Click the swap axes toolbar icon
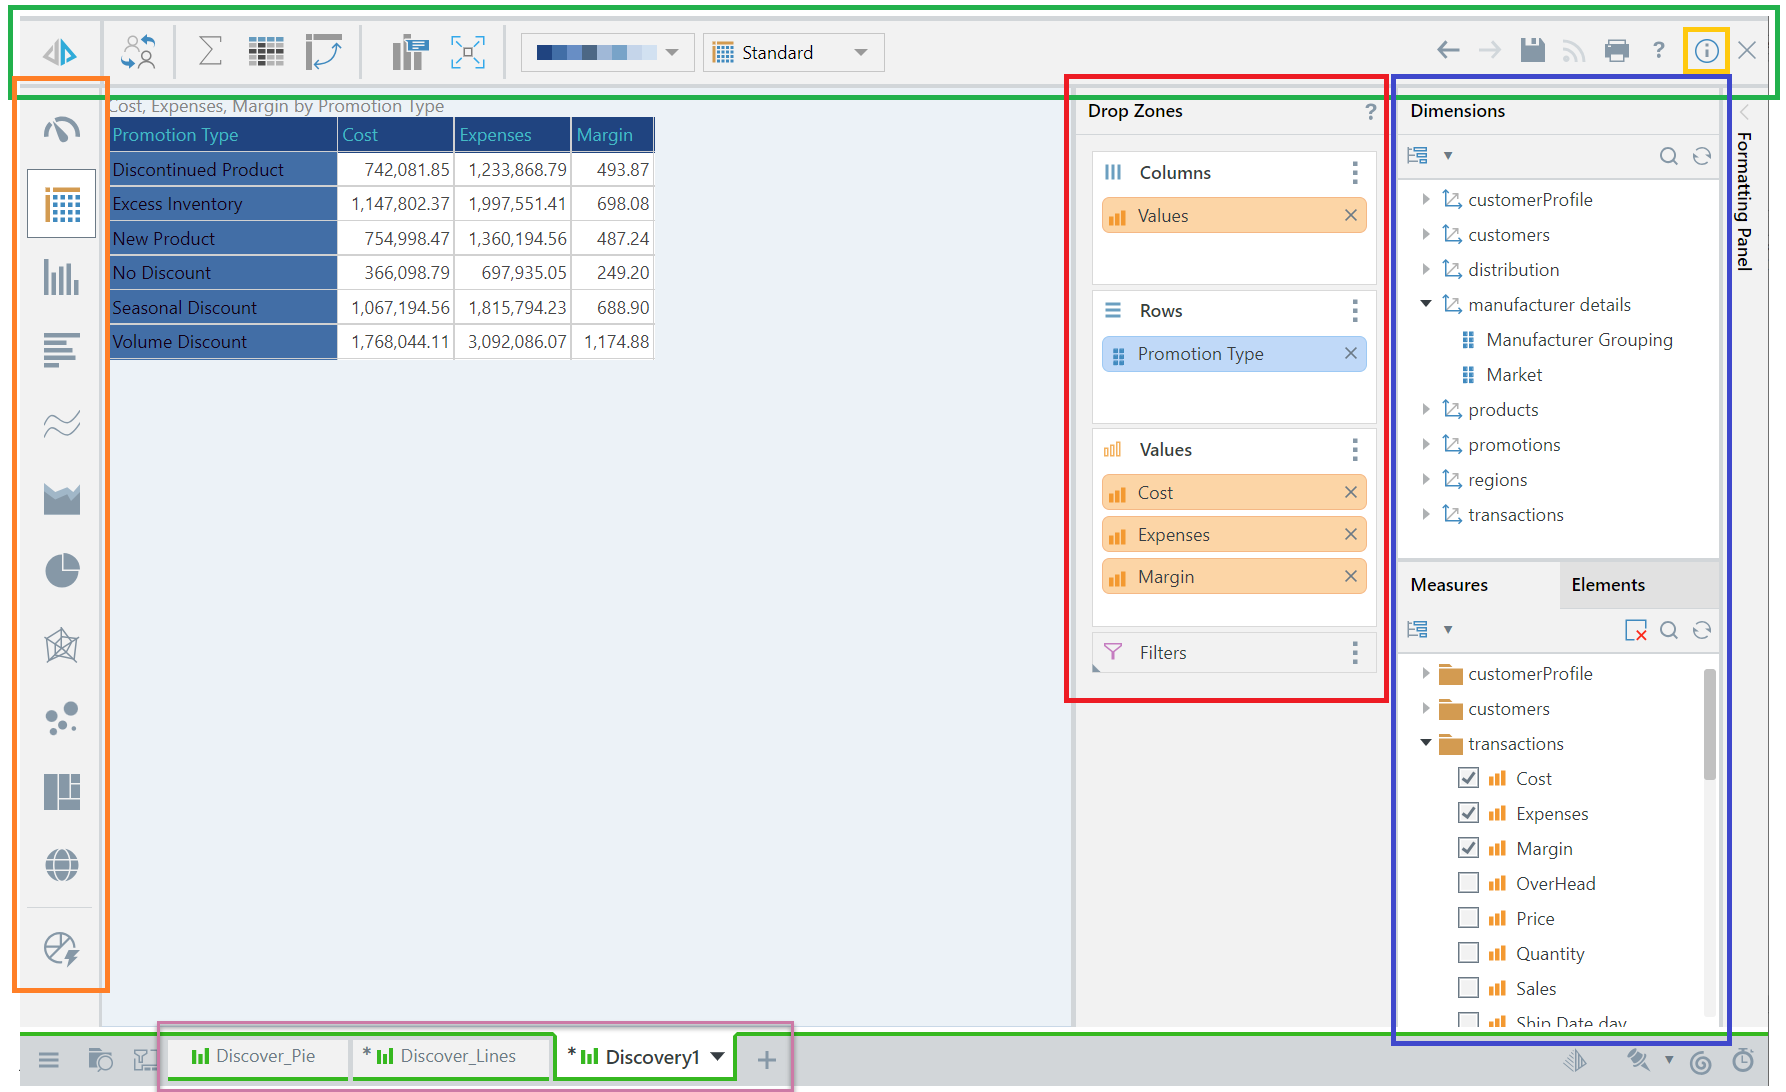This screenshot has height=1092, width=1786. [x=323, y=51]
